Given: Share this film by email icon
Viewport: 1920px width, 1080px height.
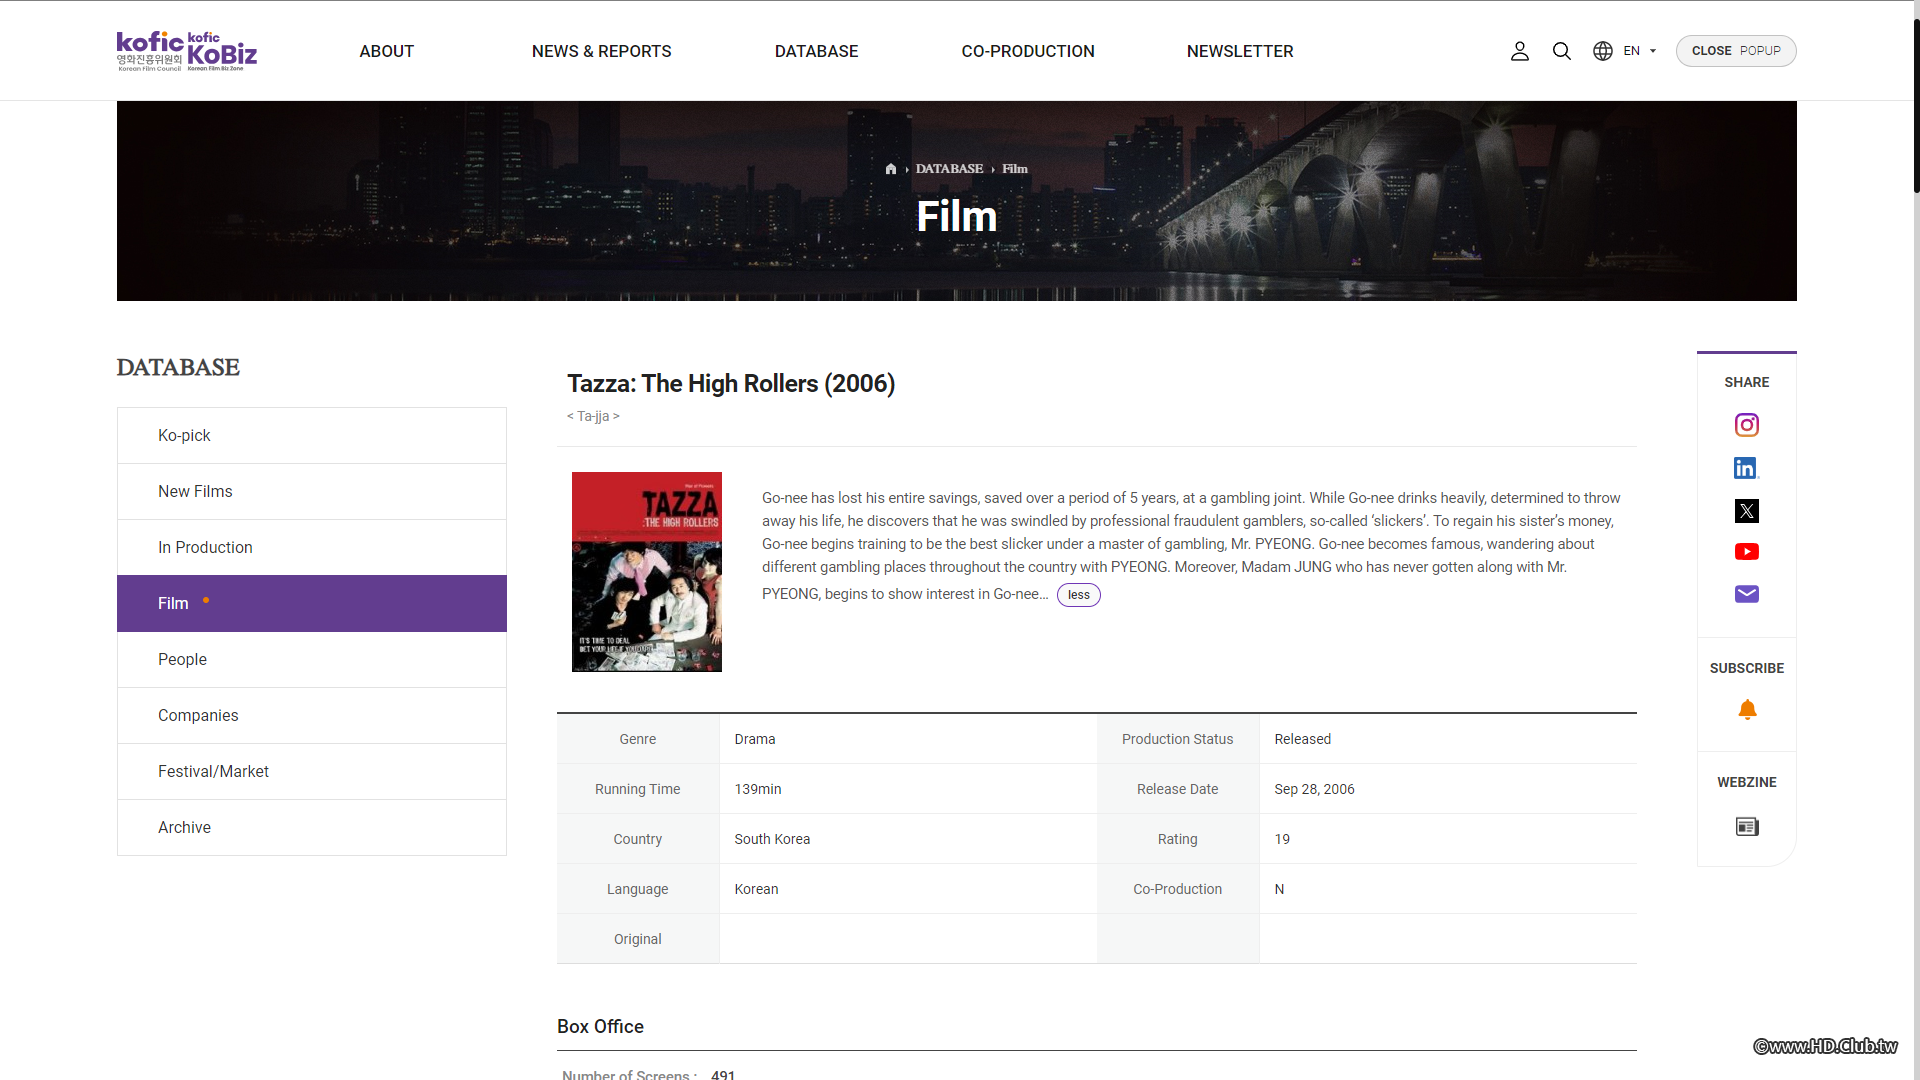Looking at the screenshot, I should coord(1746,593).
